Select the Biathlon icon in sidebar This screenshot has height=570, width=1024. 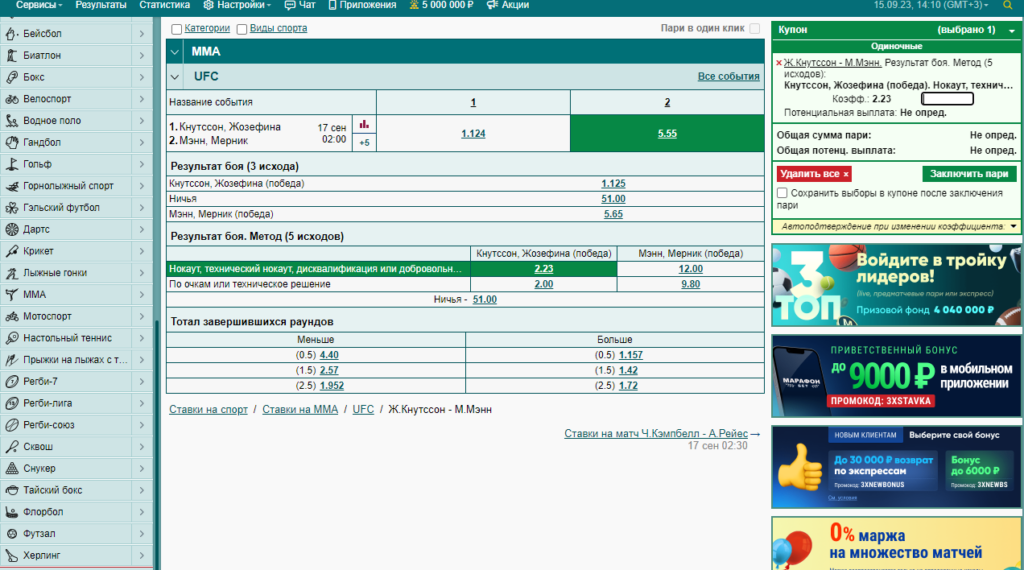pos(12,55)
